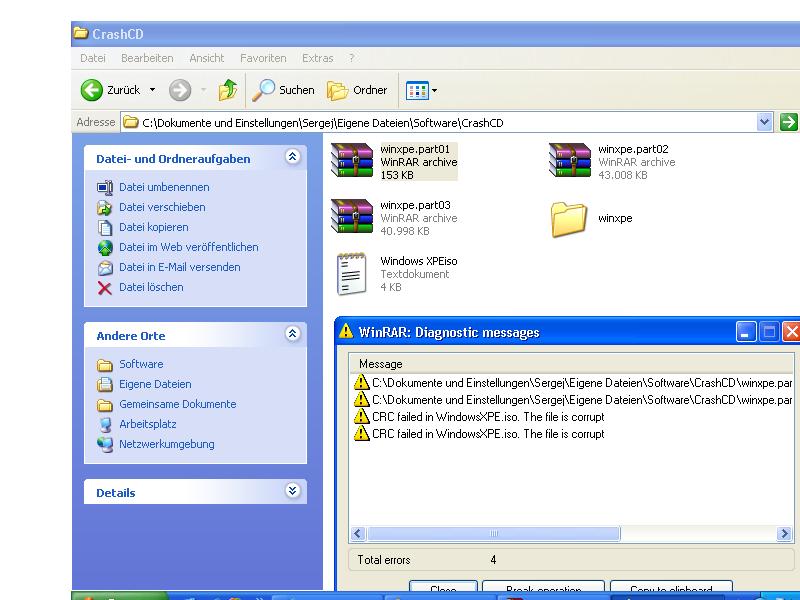Click the scroll right arrow in messages
The width and height of the screenshot is (800, 600).
pos(784,534)
